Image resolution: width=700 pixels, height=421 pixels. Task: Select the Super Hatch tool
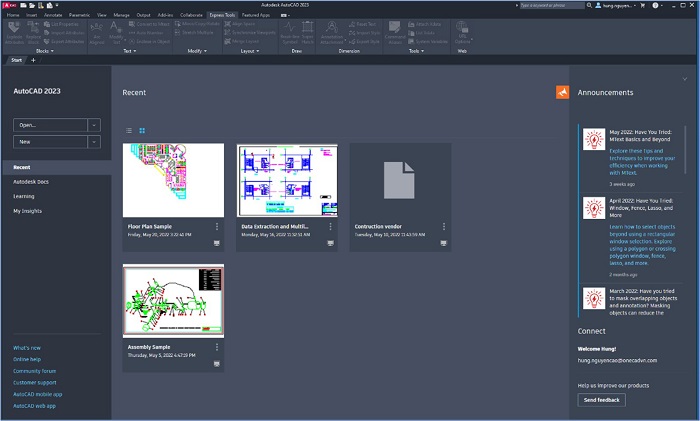tap(308, 33)
